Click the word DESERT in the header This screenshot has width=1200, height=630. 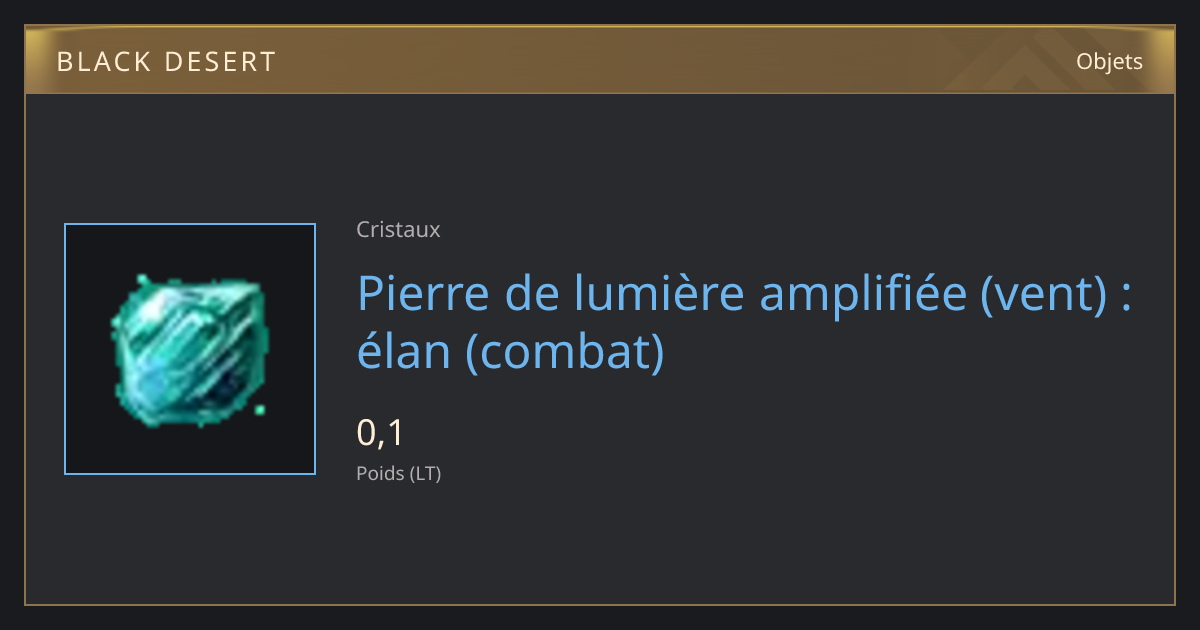(221, 62)
